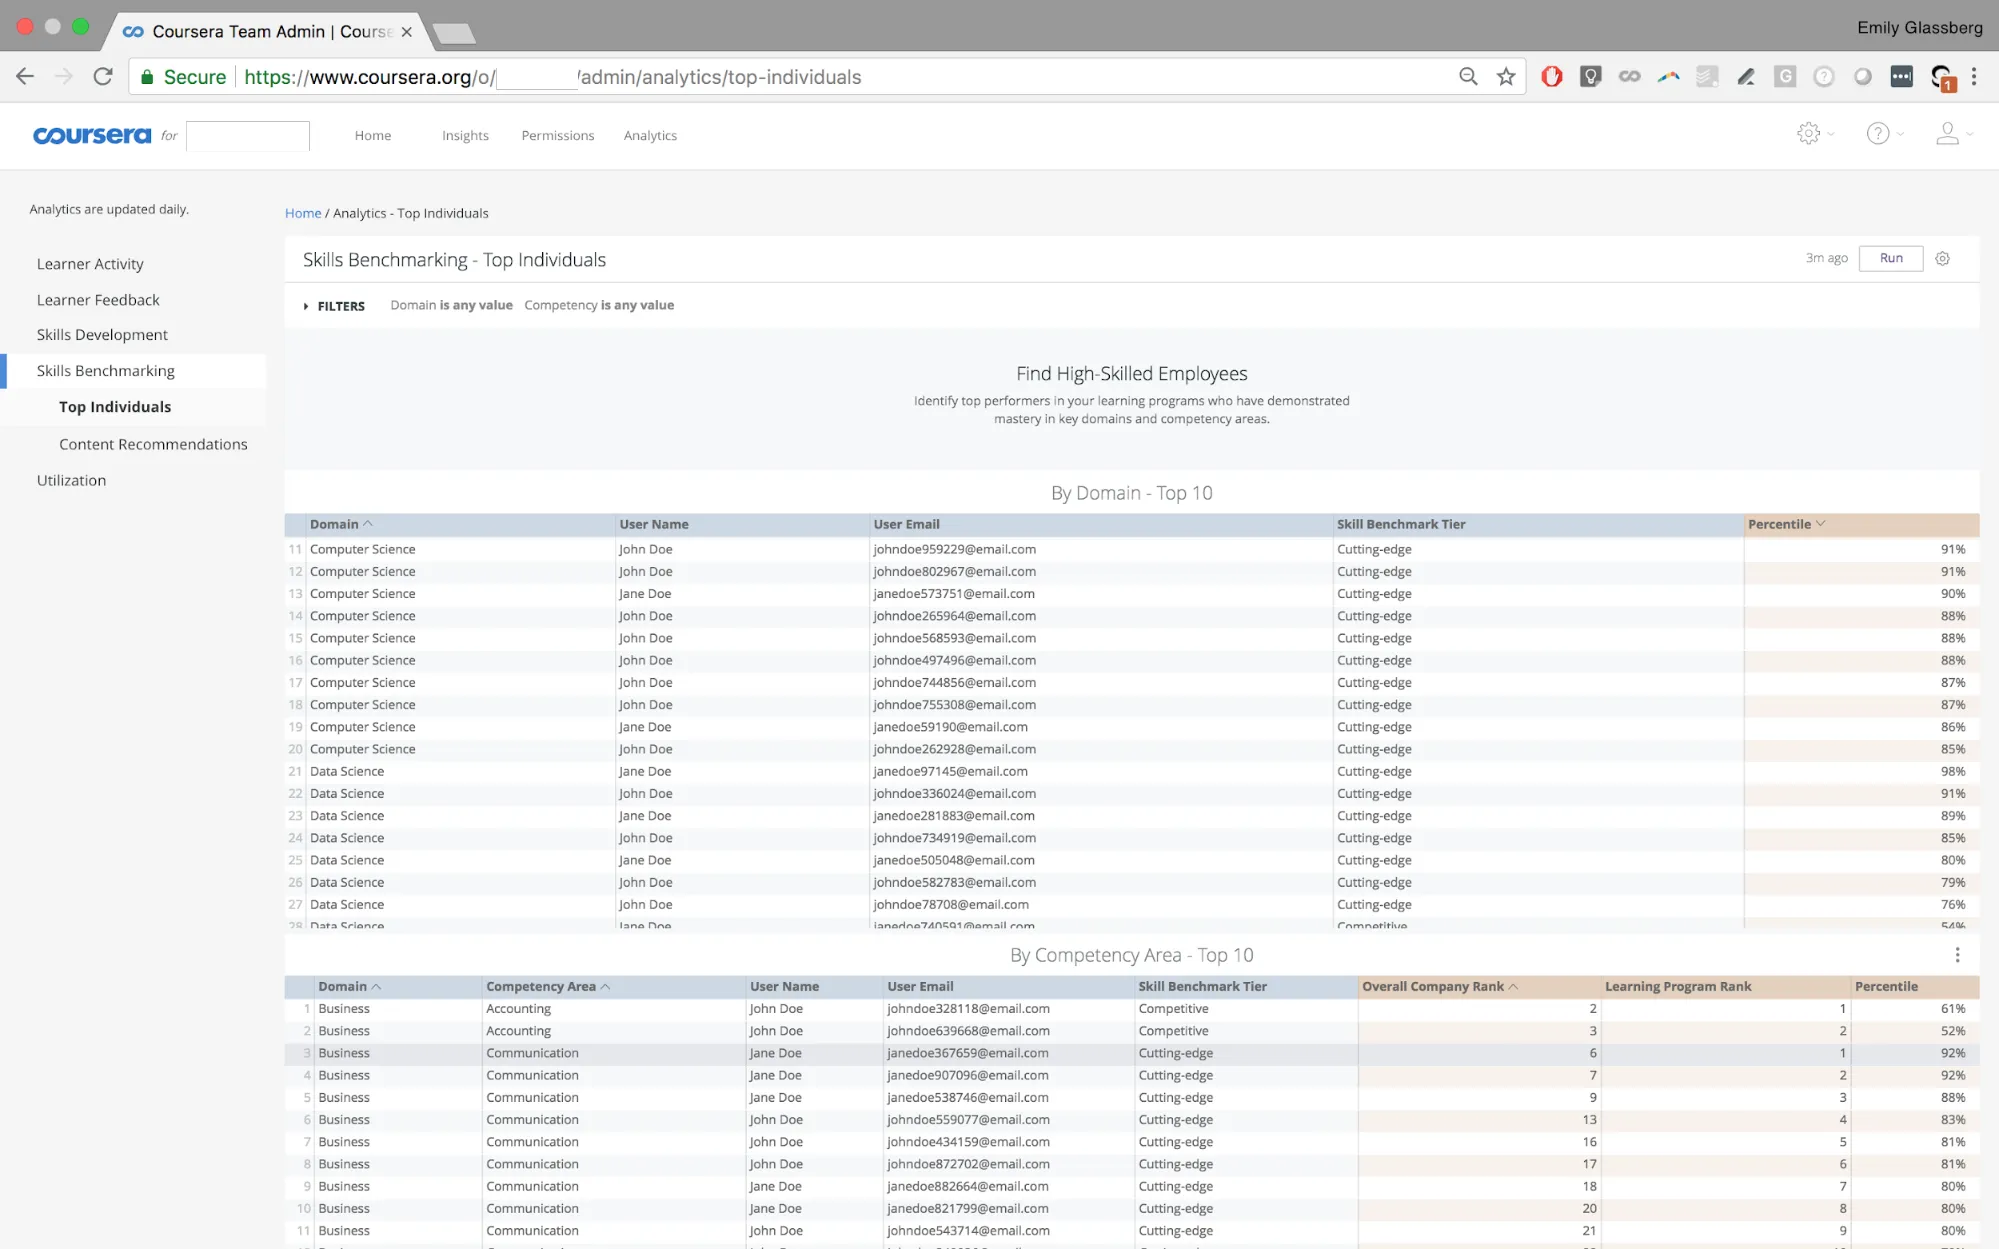Open the Home breadcrumb link

coord(303,213)
